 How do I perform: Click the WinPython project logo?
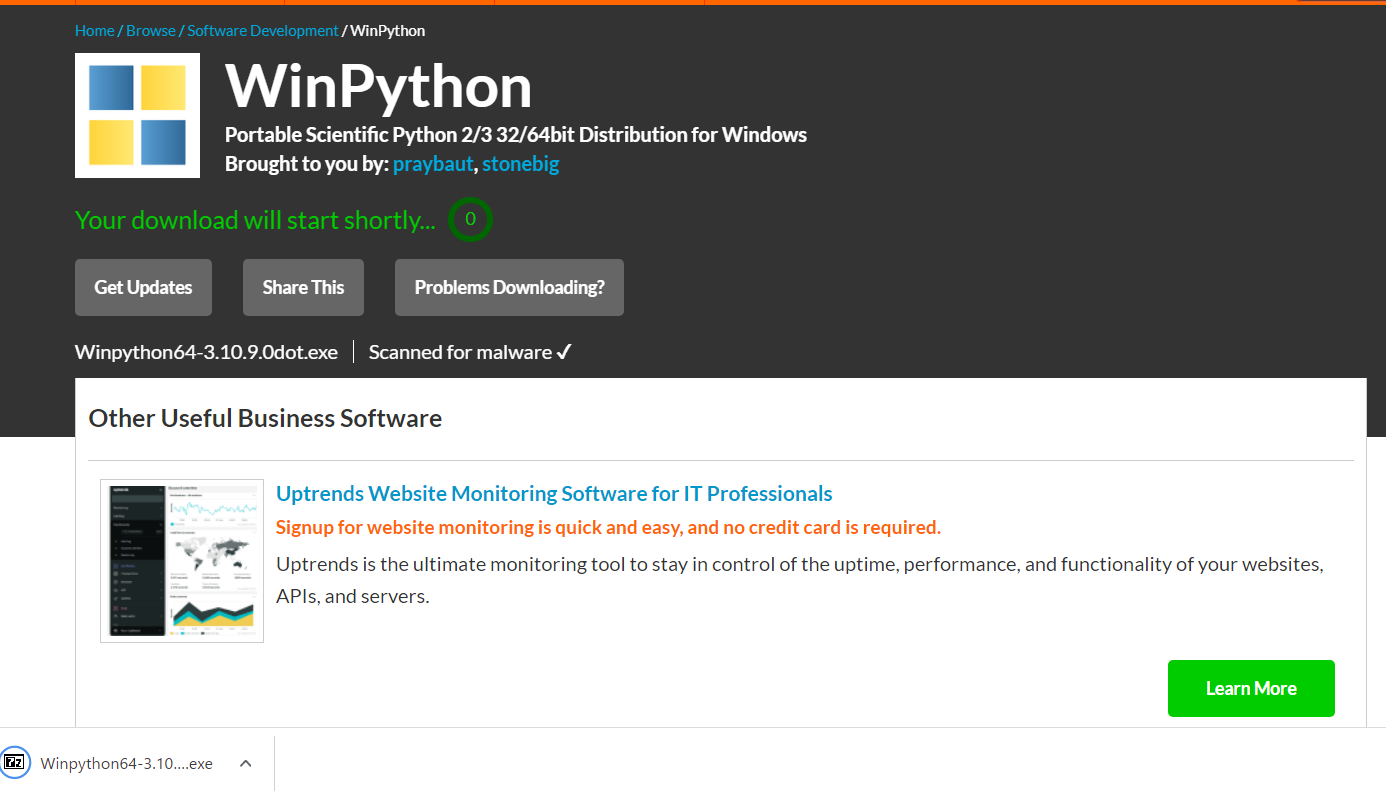tap(137, 115)
